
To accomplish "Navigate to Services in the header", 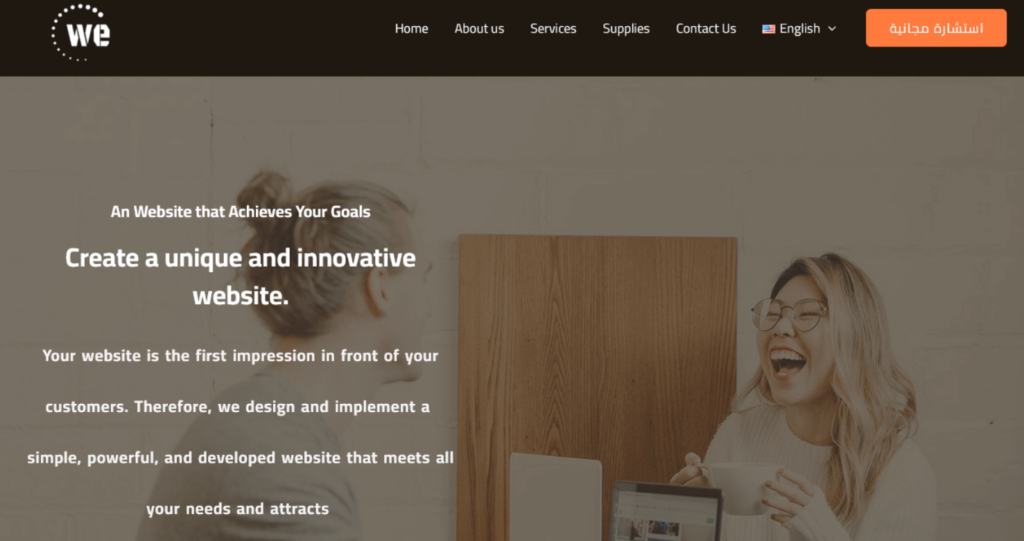I will (x=553, y=29).
